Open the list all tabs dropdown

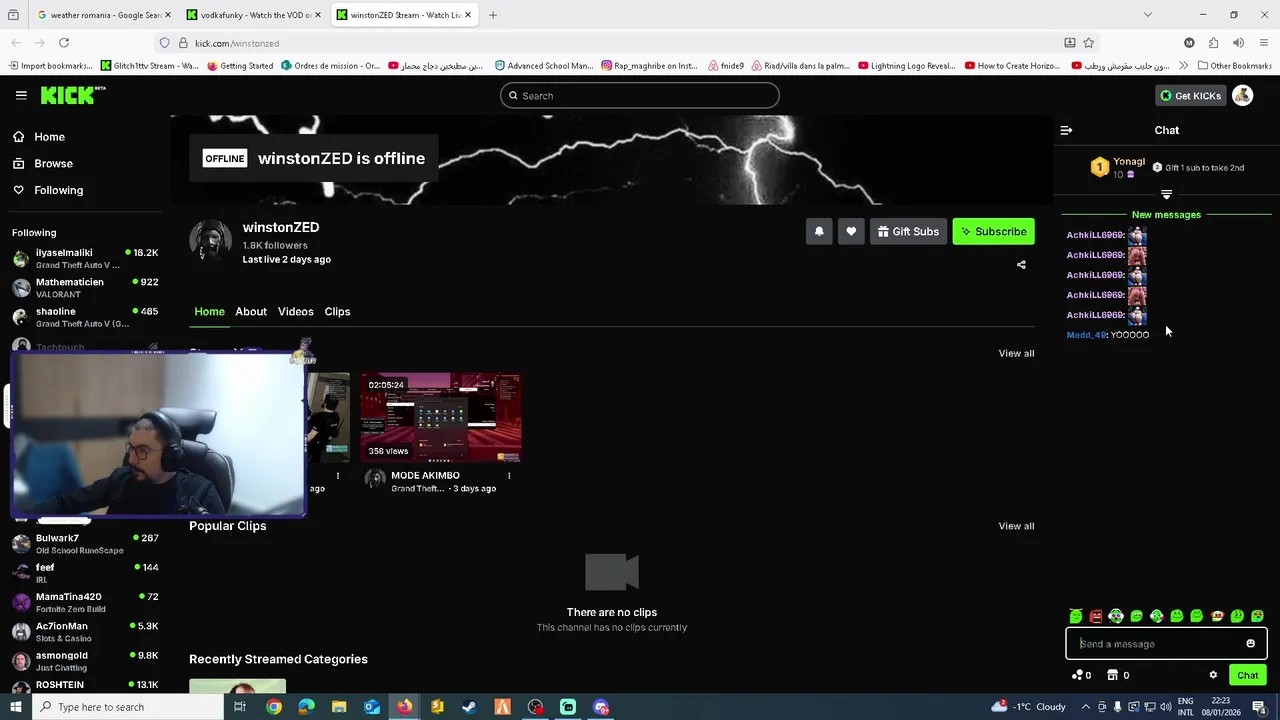[1147, 15]
